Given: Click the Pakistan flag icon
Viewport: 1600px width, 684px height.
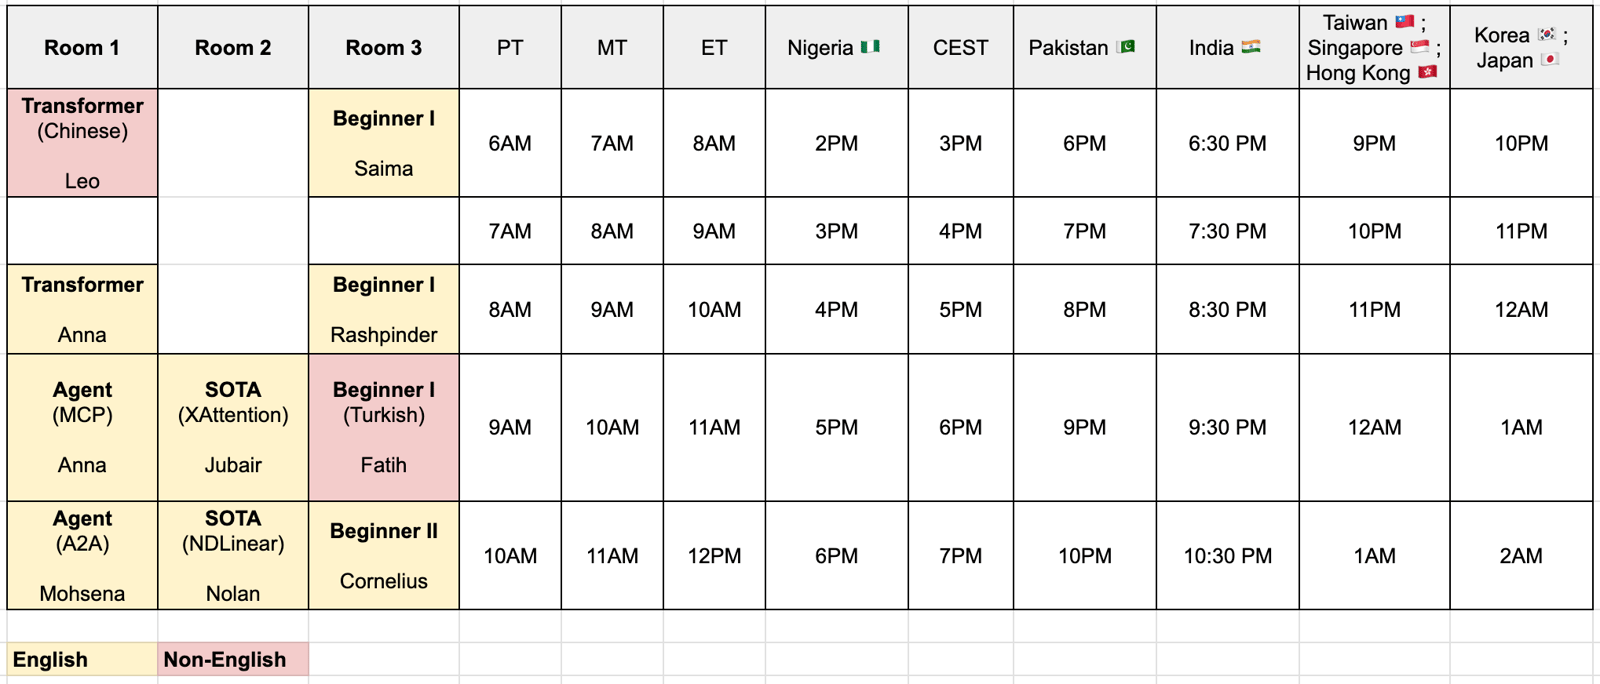Looking at the screenshot, I should click(x=1126, y=47).
